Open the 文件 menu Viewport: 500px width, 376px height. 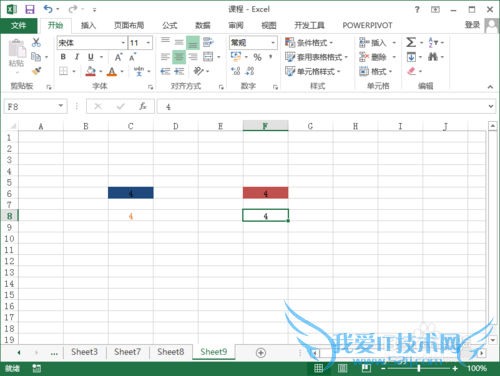19,25
